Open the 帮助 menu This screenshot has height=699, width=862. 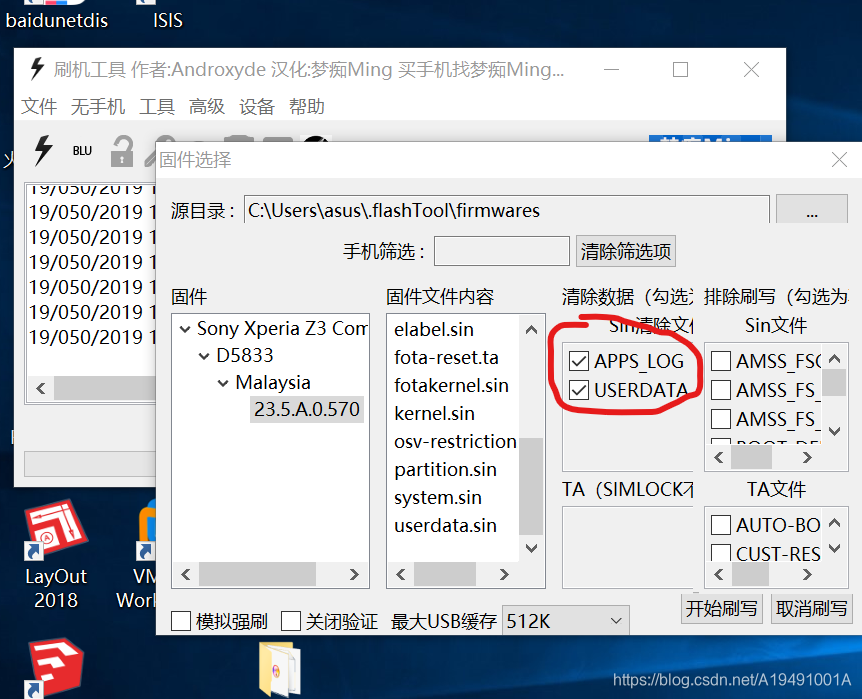pyautogui.click(x=307, y=106)
